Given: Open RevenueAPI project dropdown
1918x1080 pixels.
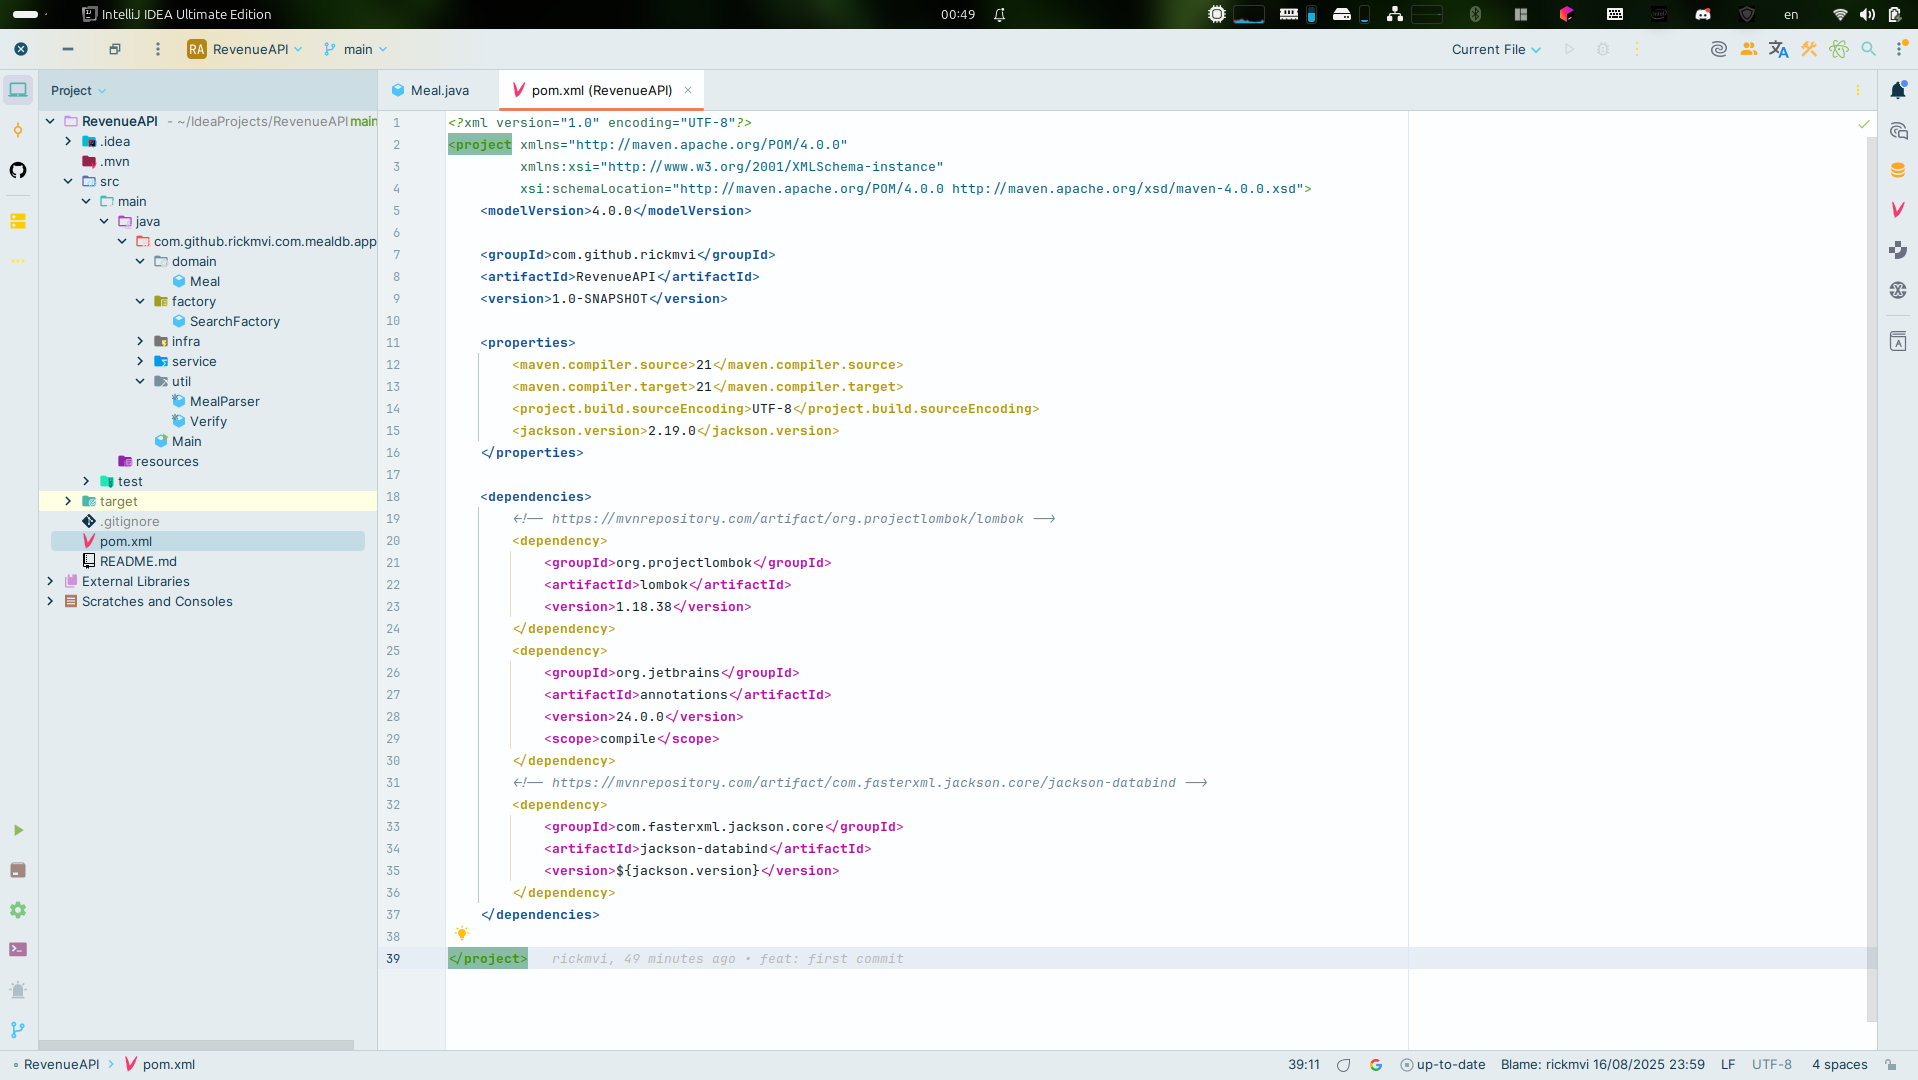Looking at the screenshot, I should click(245, 49).
